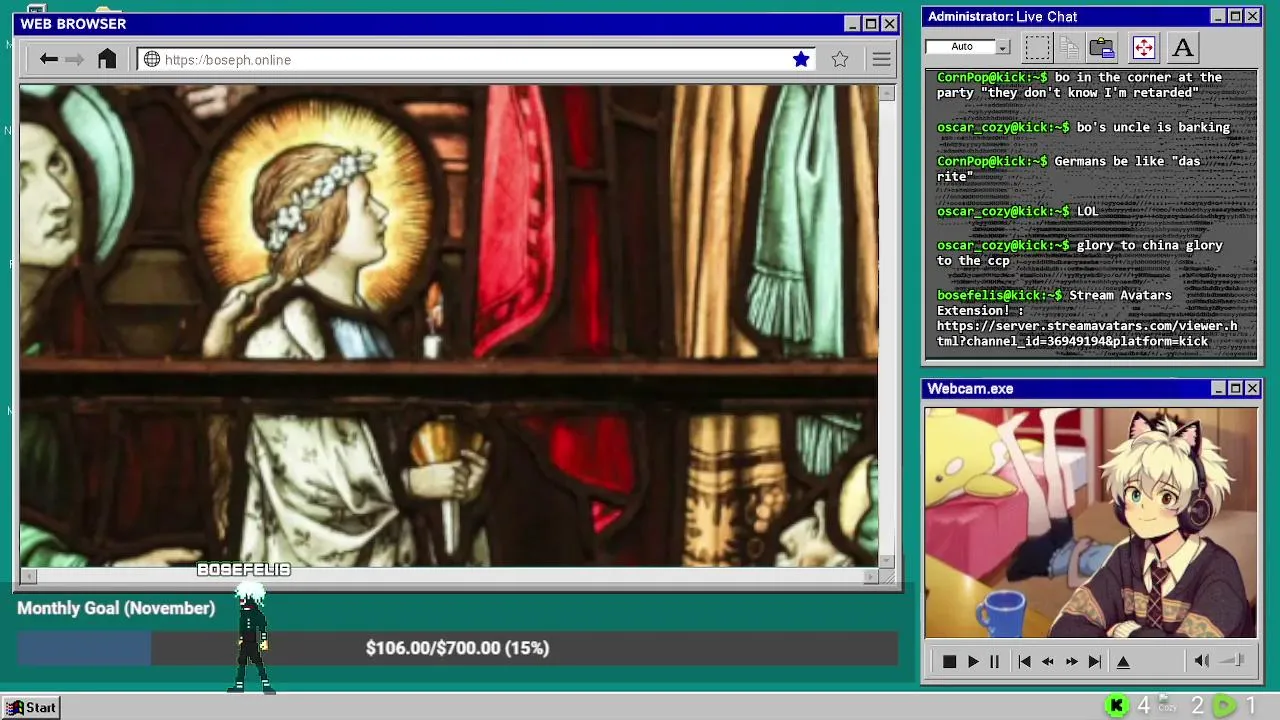Fast forward in the Webcam.exe player
Viewport: 1280px width, 720px height.
click(1071, 661)
